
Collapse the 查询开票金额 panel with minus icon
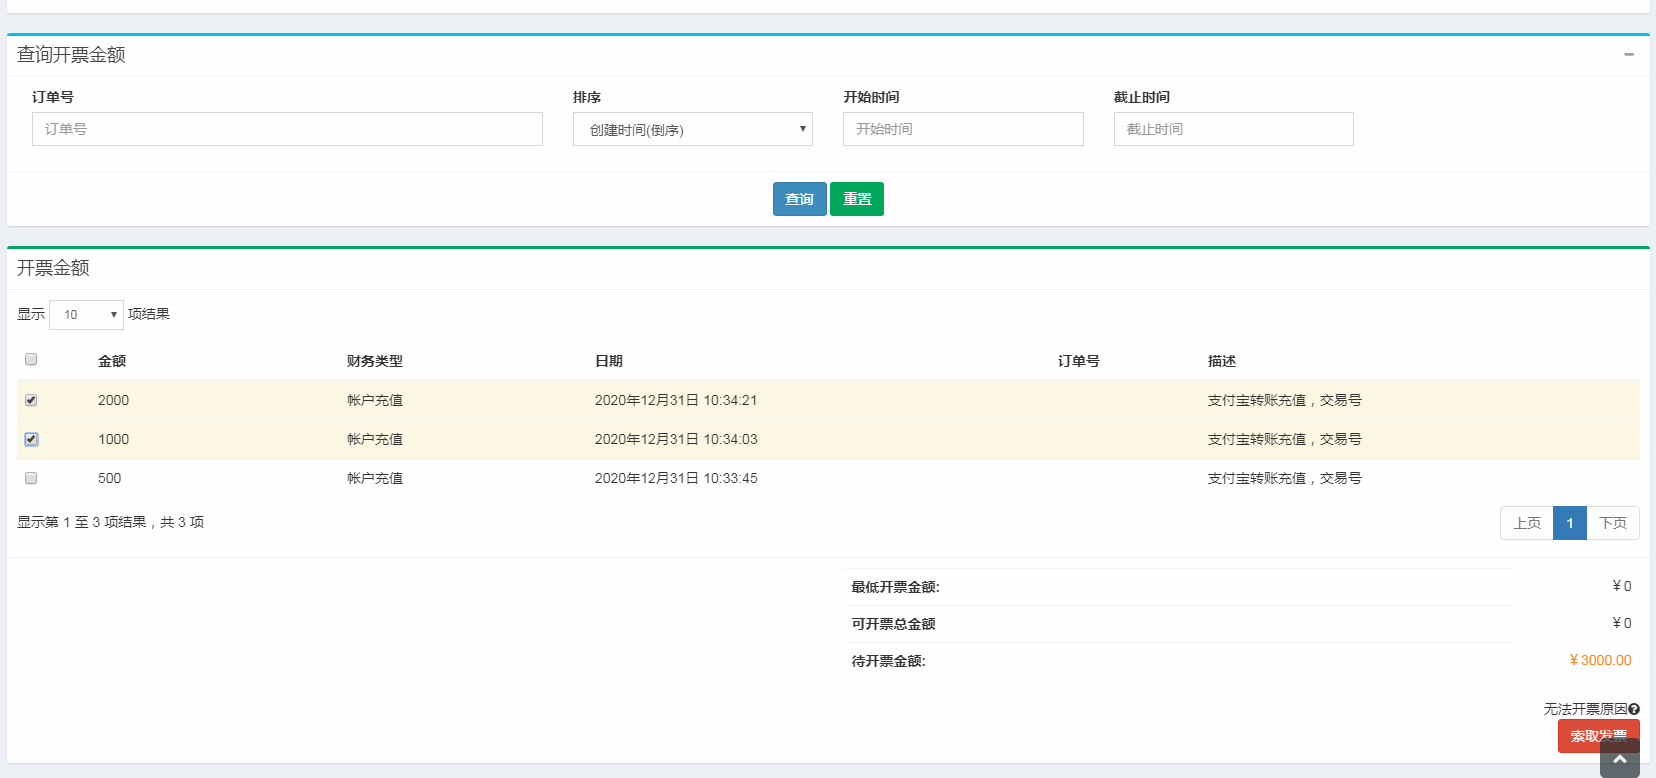[x=1629, y=54]
